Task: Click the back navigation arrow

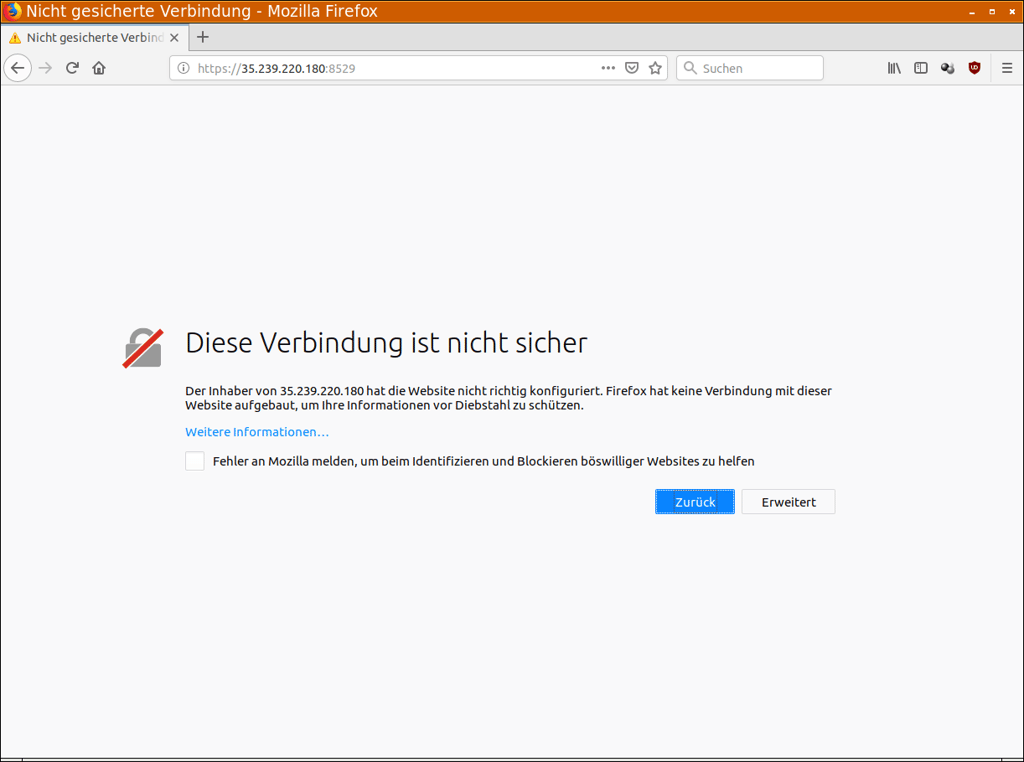Action: (x=17, y=67)
